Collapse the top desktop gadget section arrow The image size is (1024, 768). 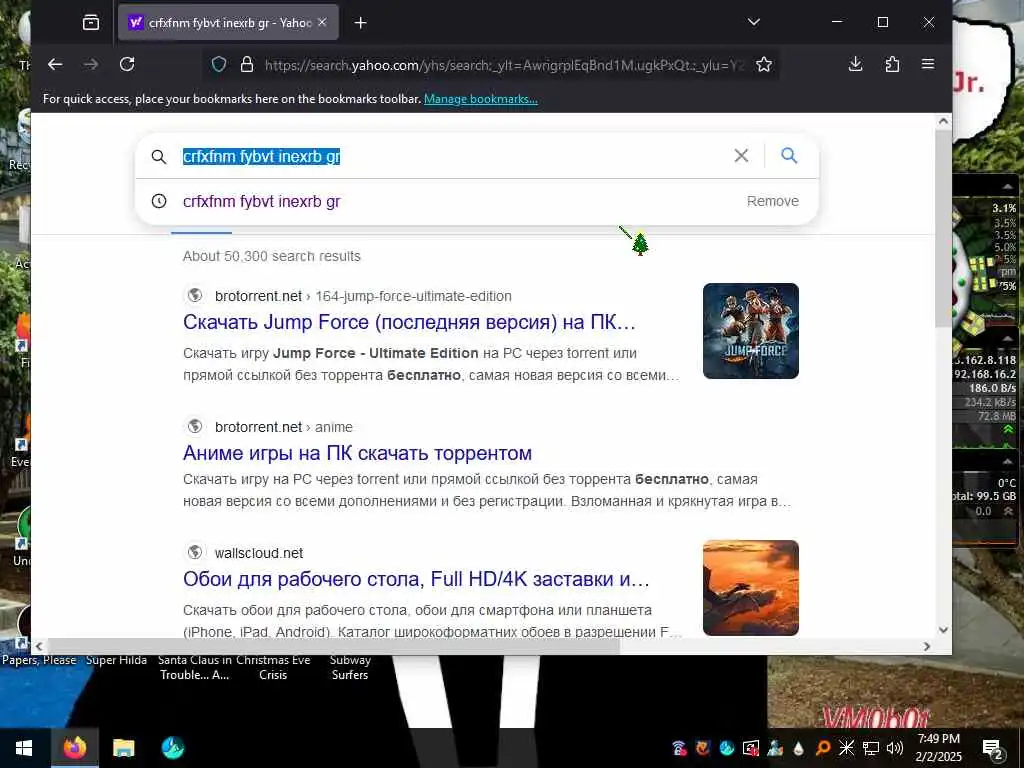tap(1008, 187)
